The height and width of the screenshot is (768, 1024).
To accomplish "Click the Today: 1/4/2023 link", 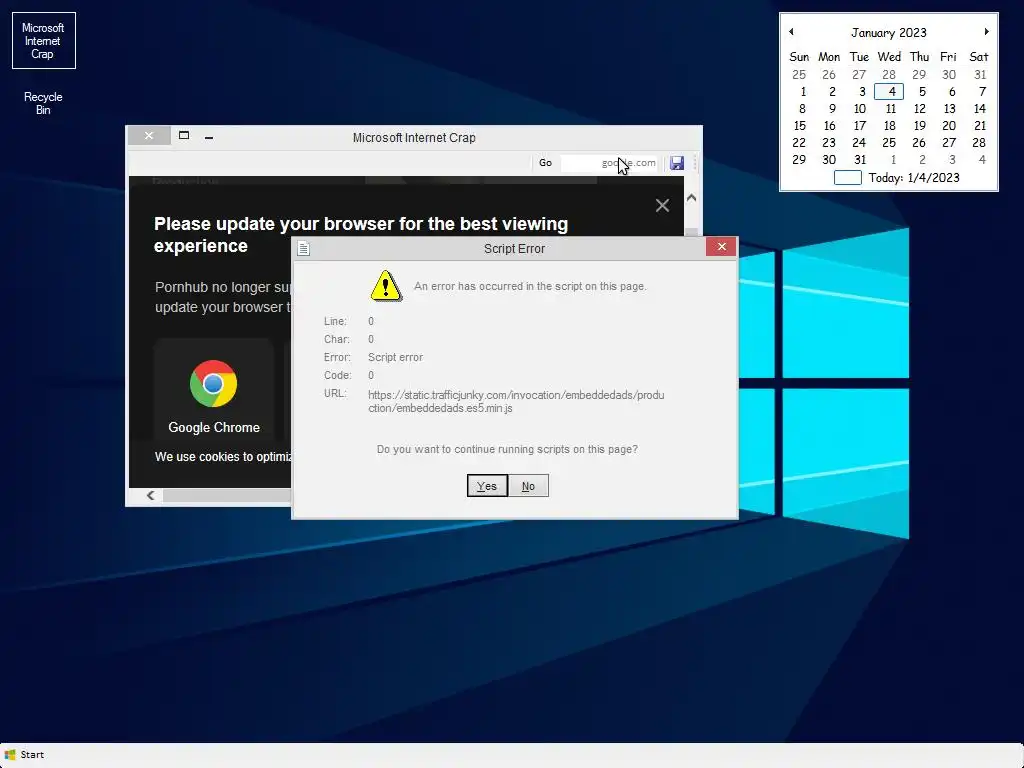I will [914, 178].
